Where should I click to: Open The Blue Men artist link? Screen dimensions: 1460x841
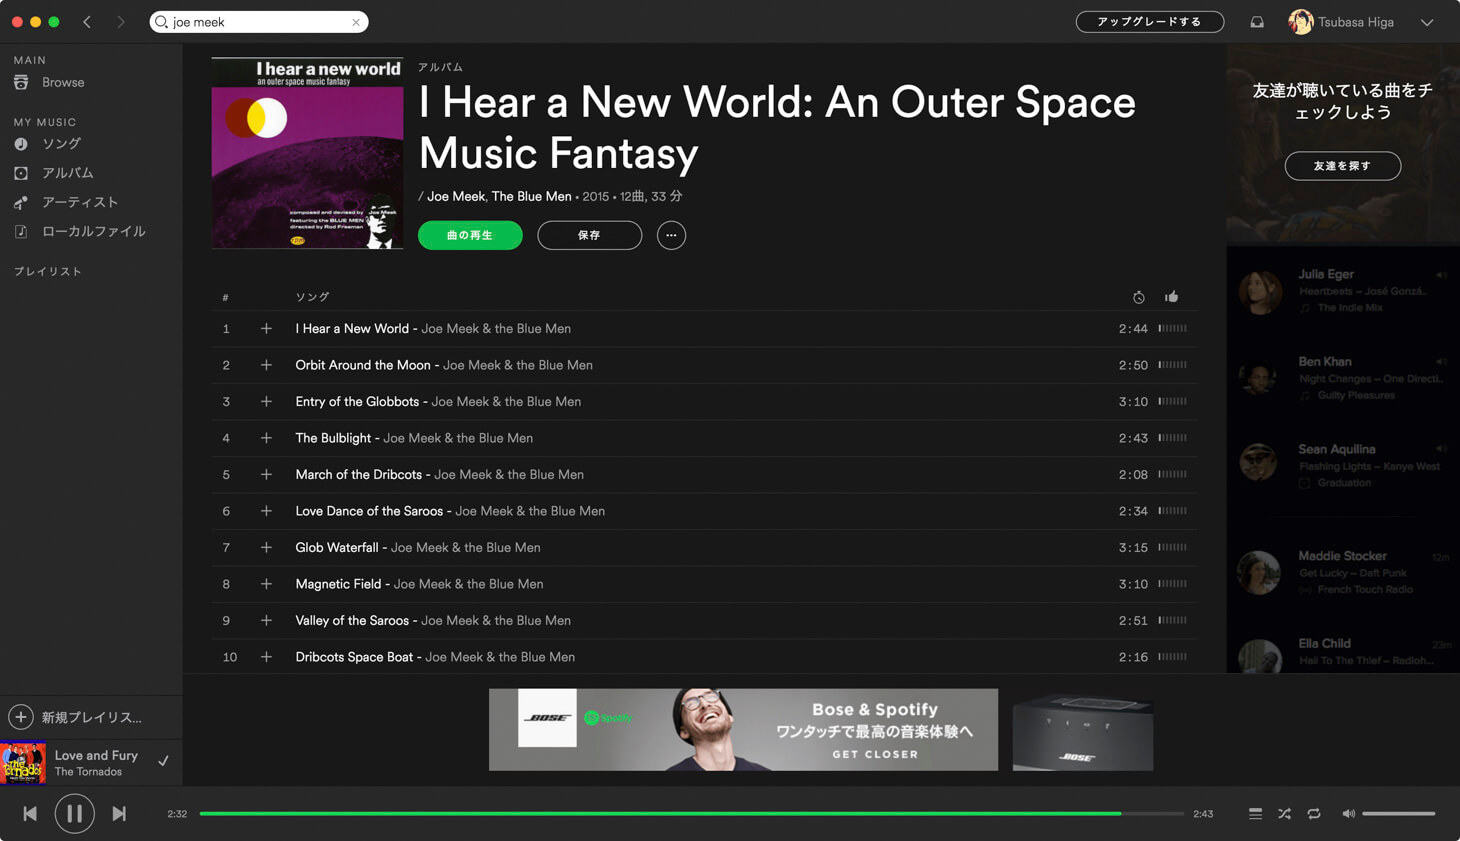[x=532, y=196]
